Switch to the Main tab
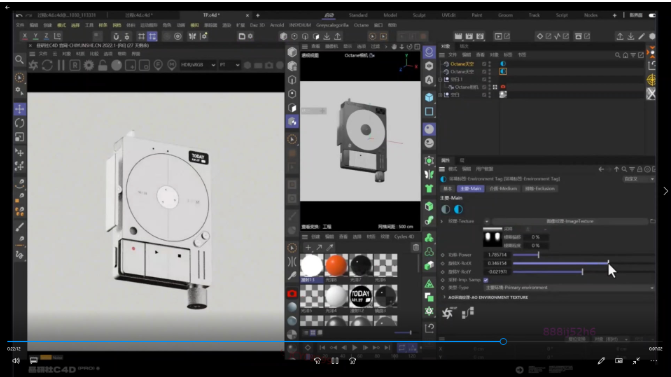Image resolution: width=671 pixels, height=377 pixels. coord(470,188)
